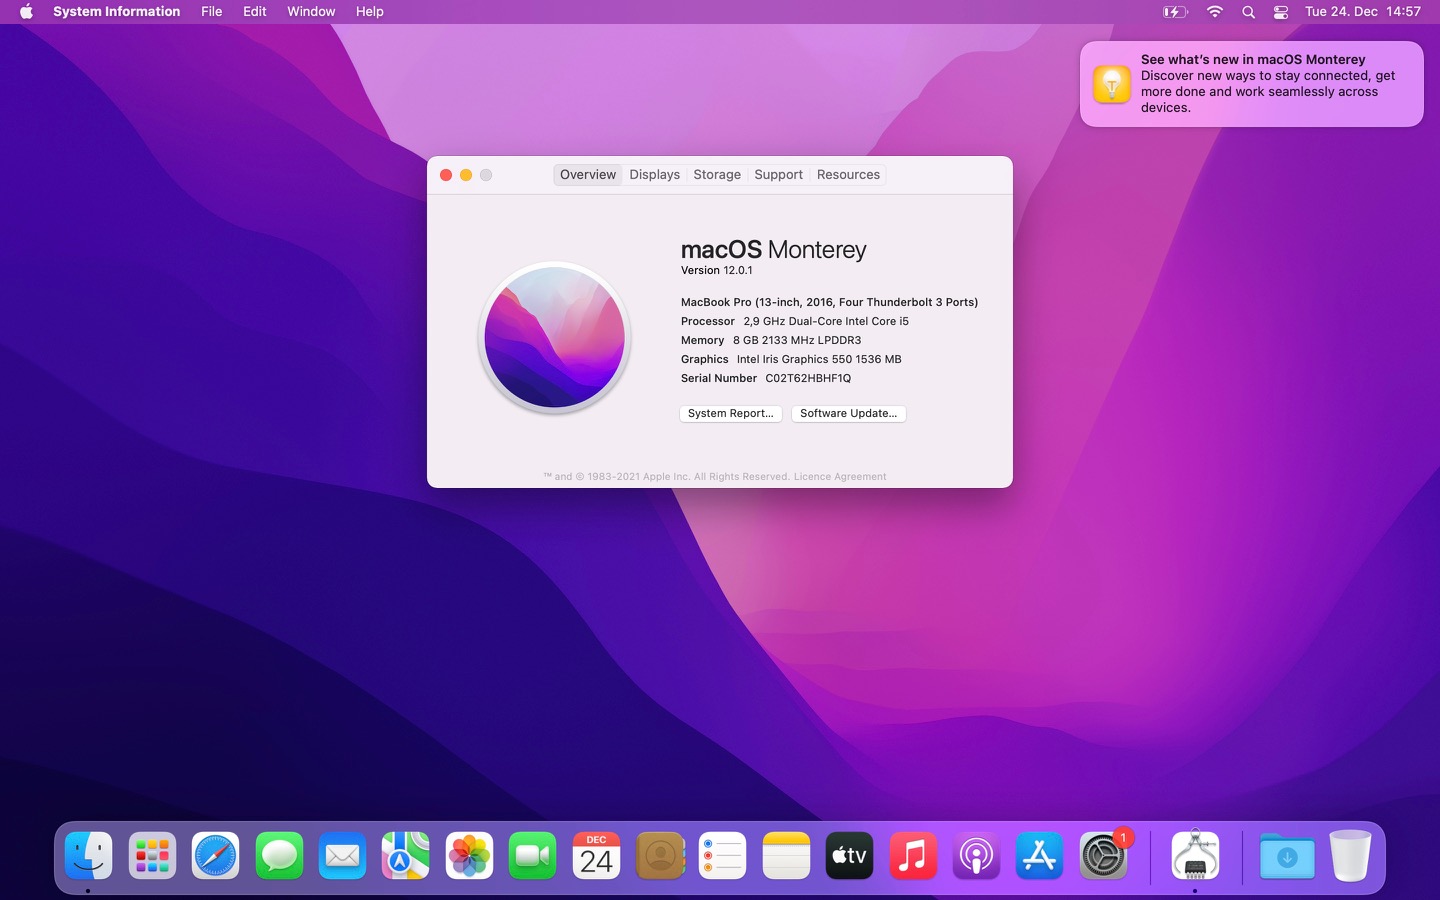The width and height of the screenshot is (1440, 900).
Task: Open Downloads folder in dock
Action: (x=1287, y=856)
